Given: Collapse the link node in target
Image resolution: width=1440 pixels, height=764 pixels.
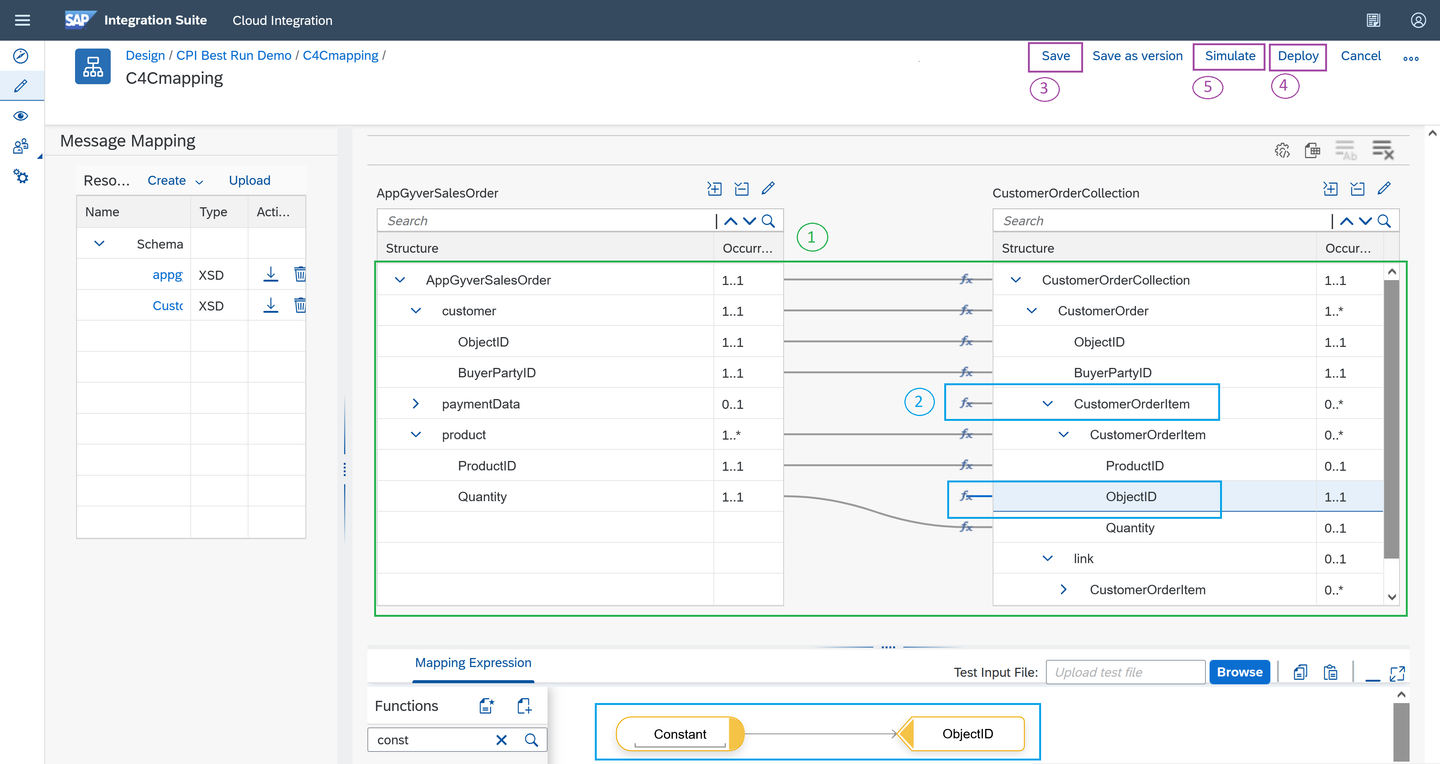Looking at the screenshot, I should (x=1048, y=559).
